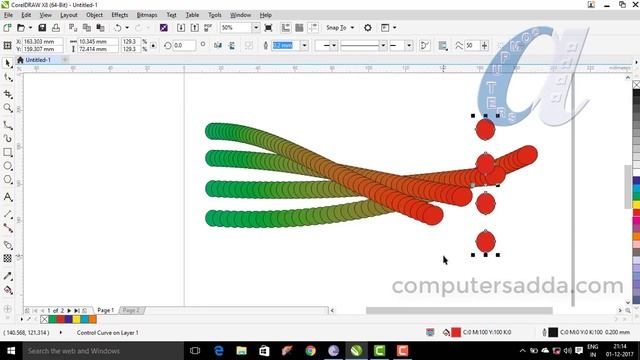Select the Text tool
The height and width of the screenshot is (360, 640).
7,197
